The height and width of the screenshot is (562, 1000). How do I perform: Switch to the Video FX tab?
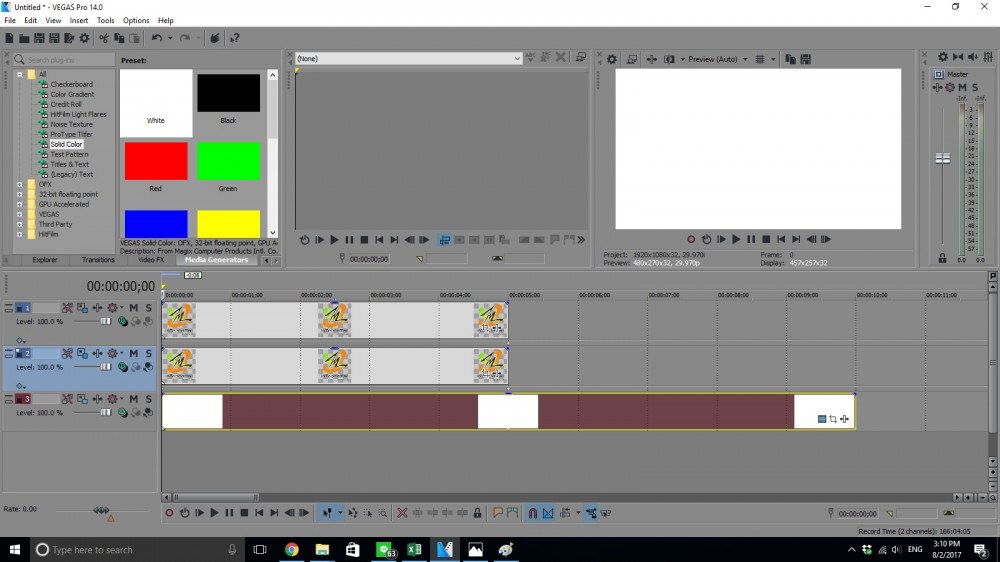(x=151, y=260)
